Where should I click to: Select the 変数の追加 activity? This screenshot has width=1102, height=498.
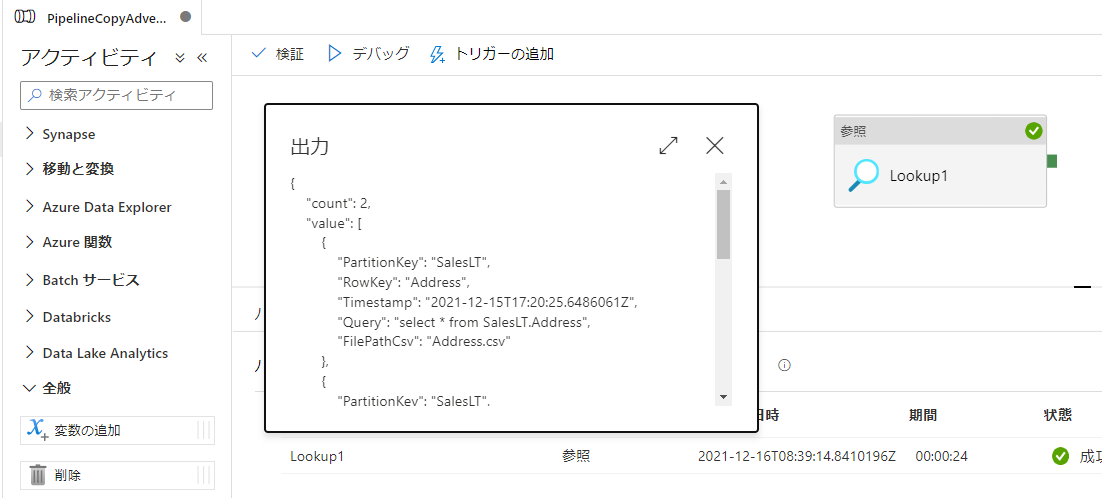117,431
